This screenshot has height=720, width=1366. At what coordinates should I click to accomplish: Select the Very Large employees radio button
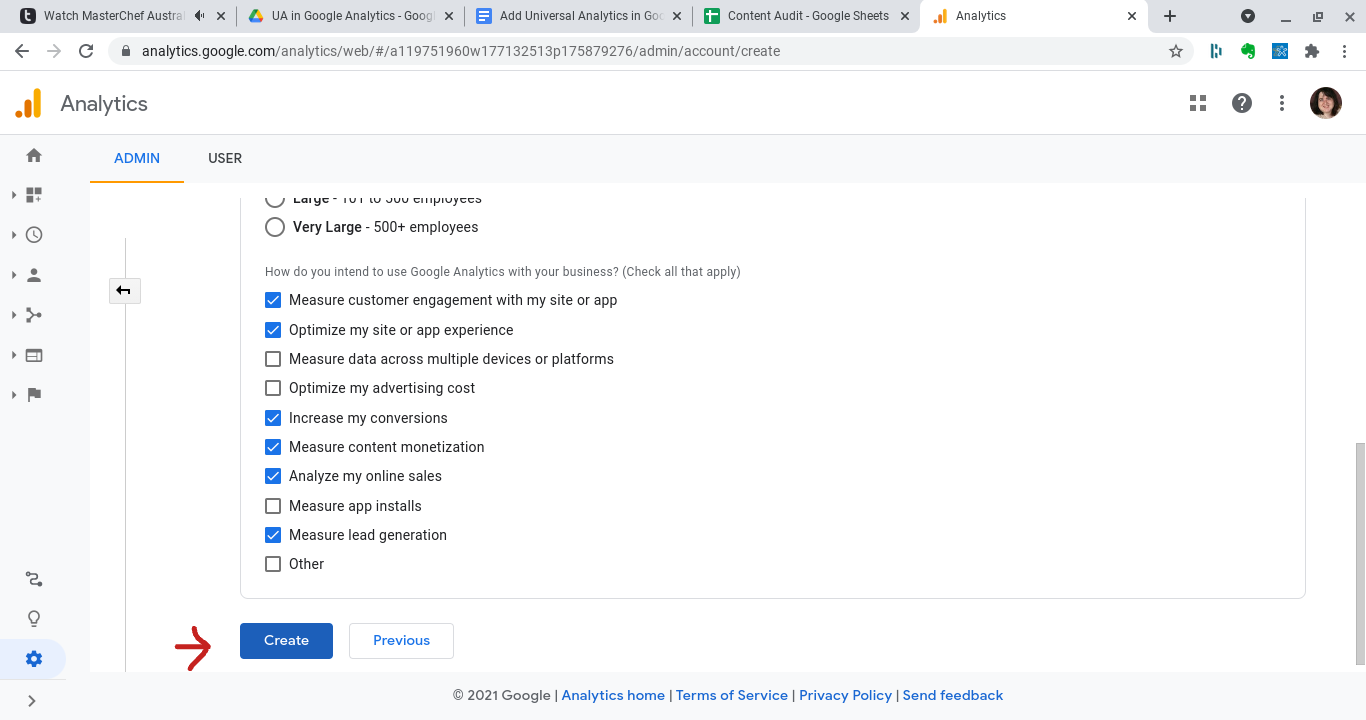click(x=275, y=227)
